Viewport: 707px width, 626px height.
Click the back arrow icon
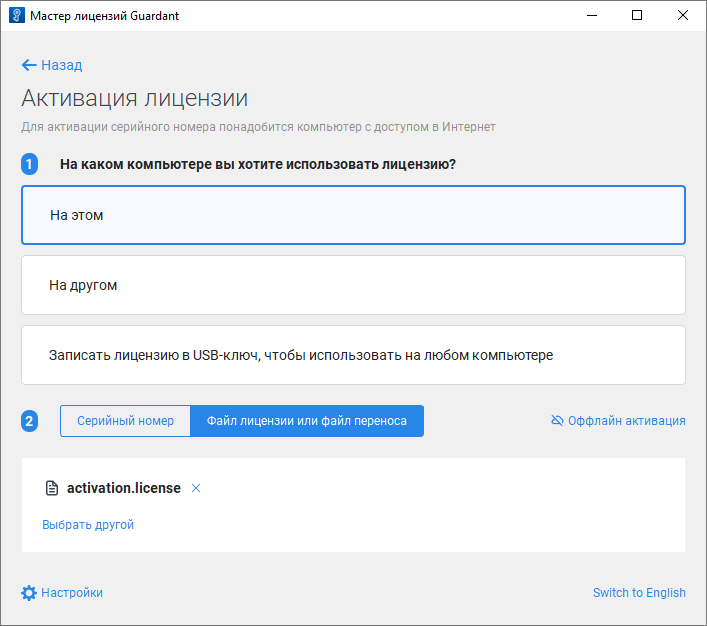coord(28,65)
